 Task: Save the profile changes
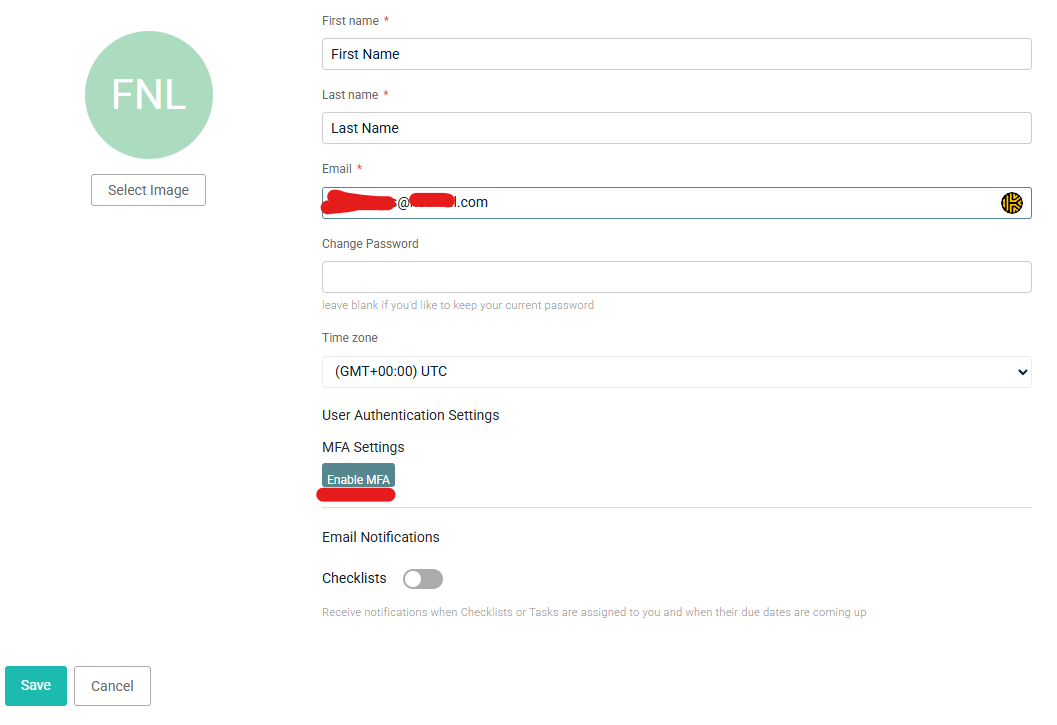[35, 685]
